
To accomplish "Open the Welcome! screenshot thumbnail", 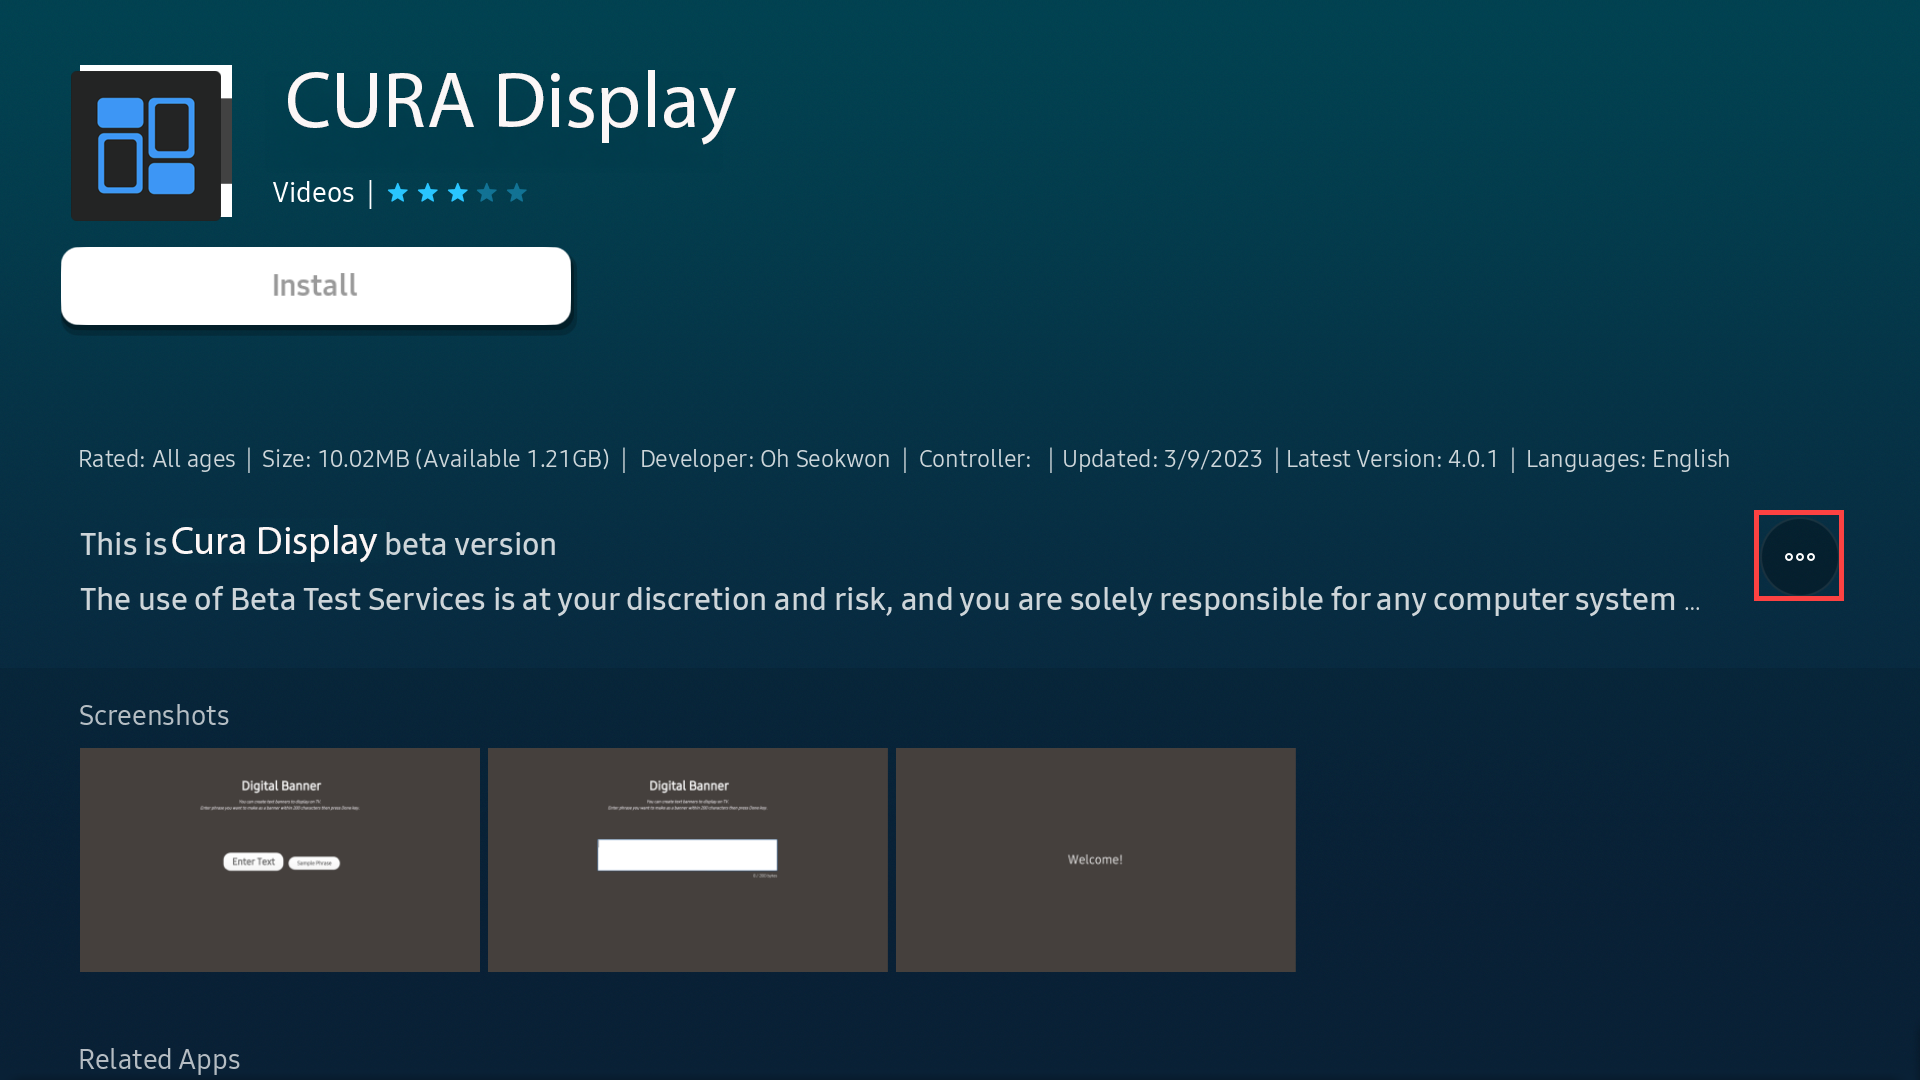I will click(x=1096, y=860).
